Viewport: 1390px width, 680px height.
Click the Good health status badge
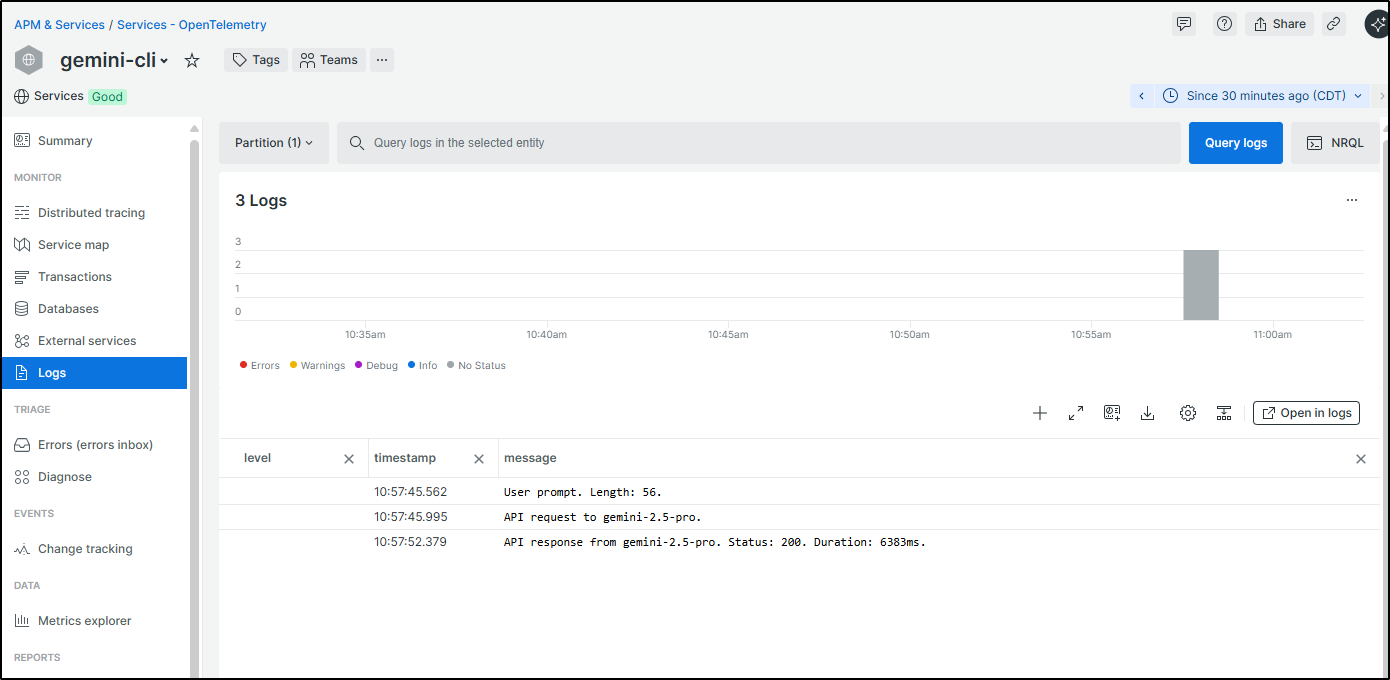click(x=107, y=97)
